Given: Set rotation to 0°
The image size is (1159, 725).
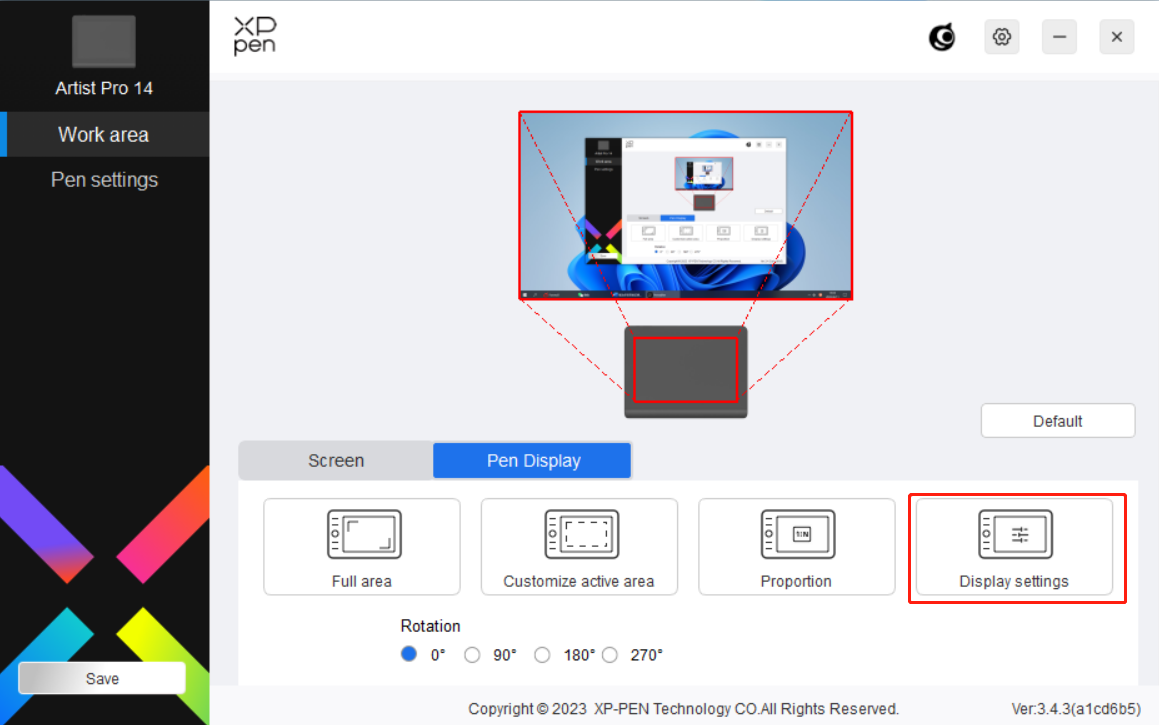Looking at the screenshot, I should tap(409, 655).
